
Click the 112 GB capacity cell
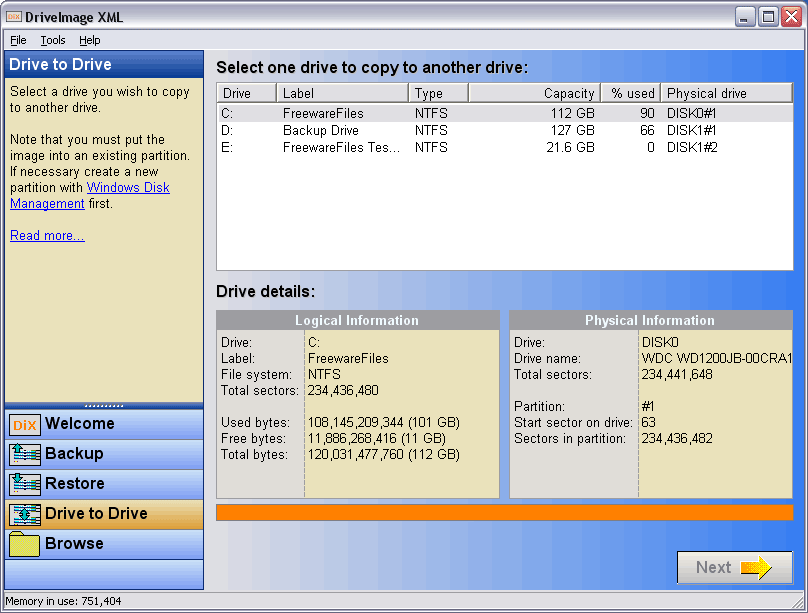click(x=573, y=113)
